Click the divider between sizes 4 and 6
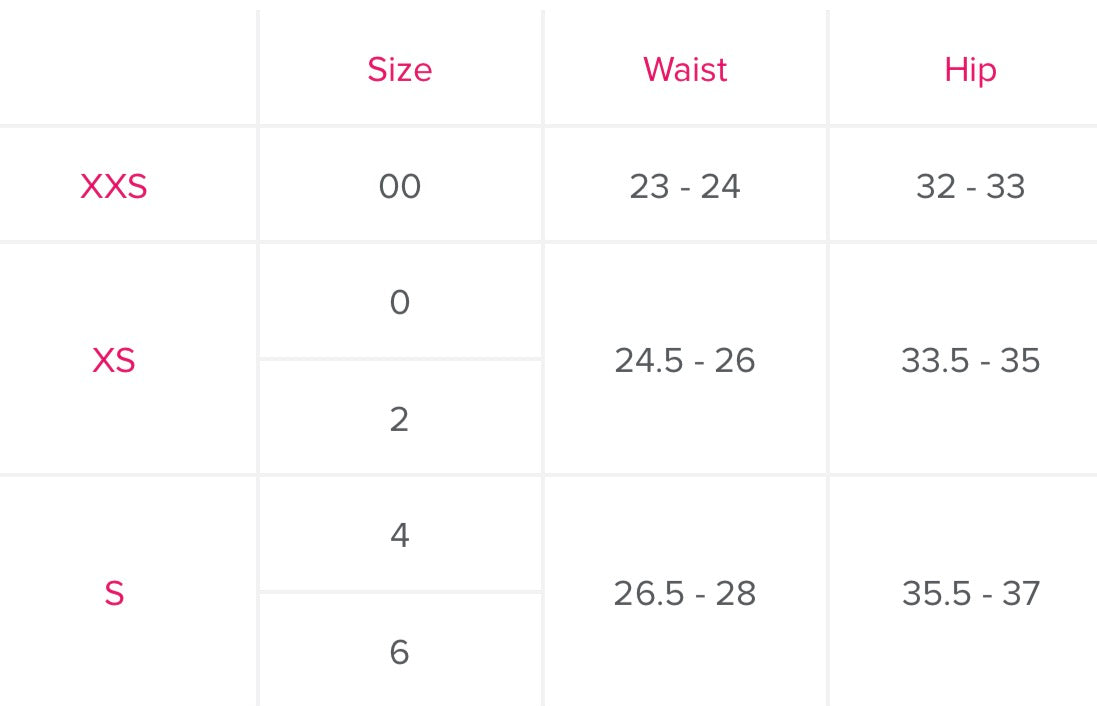 pyautogui.click(x=400, y=592)
